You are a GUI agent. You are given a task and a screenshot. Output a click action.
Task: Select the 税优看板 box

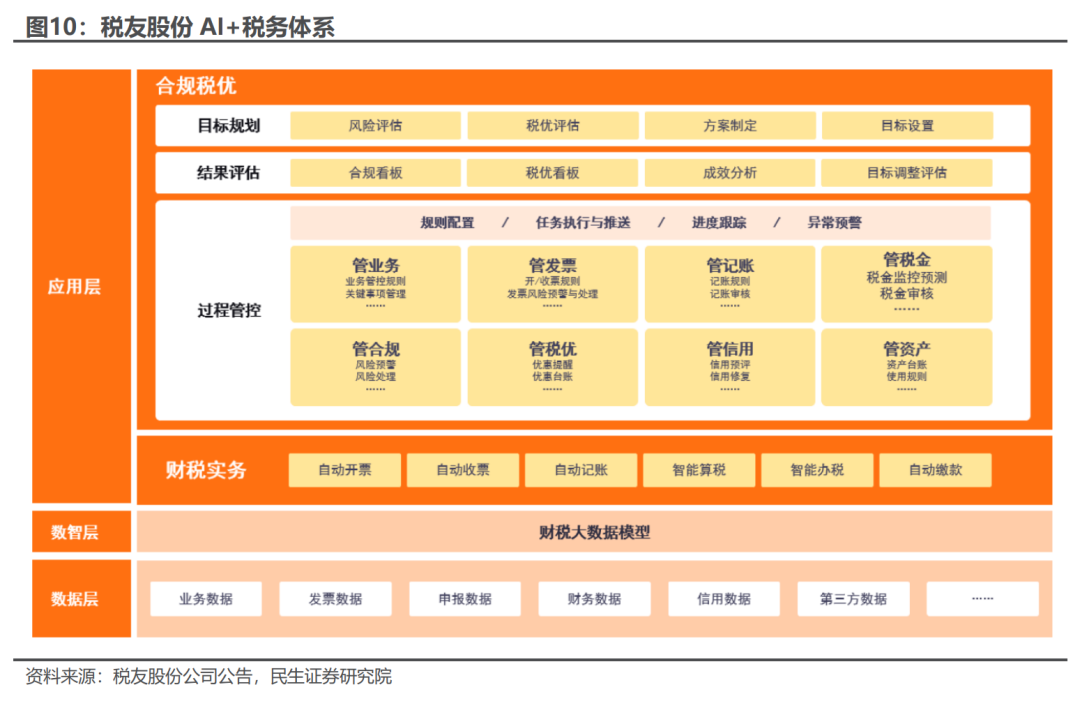[x=552, y=173]
